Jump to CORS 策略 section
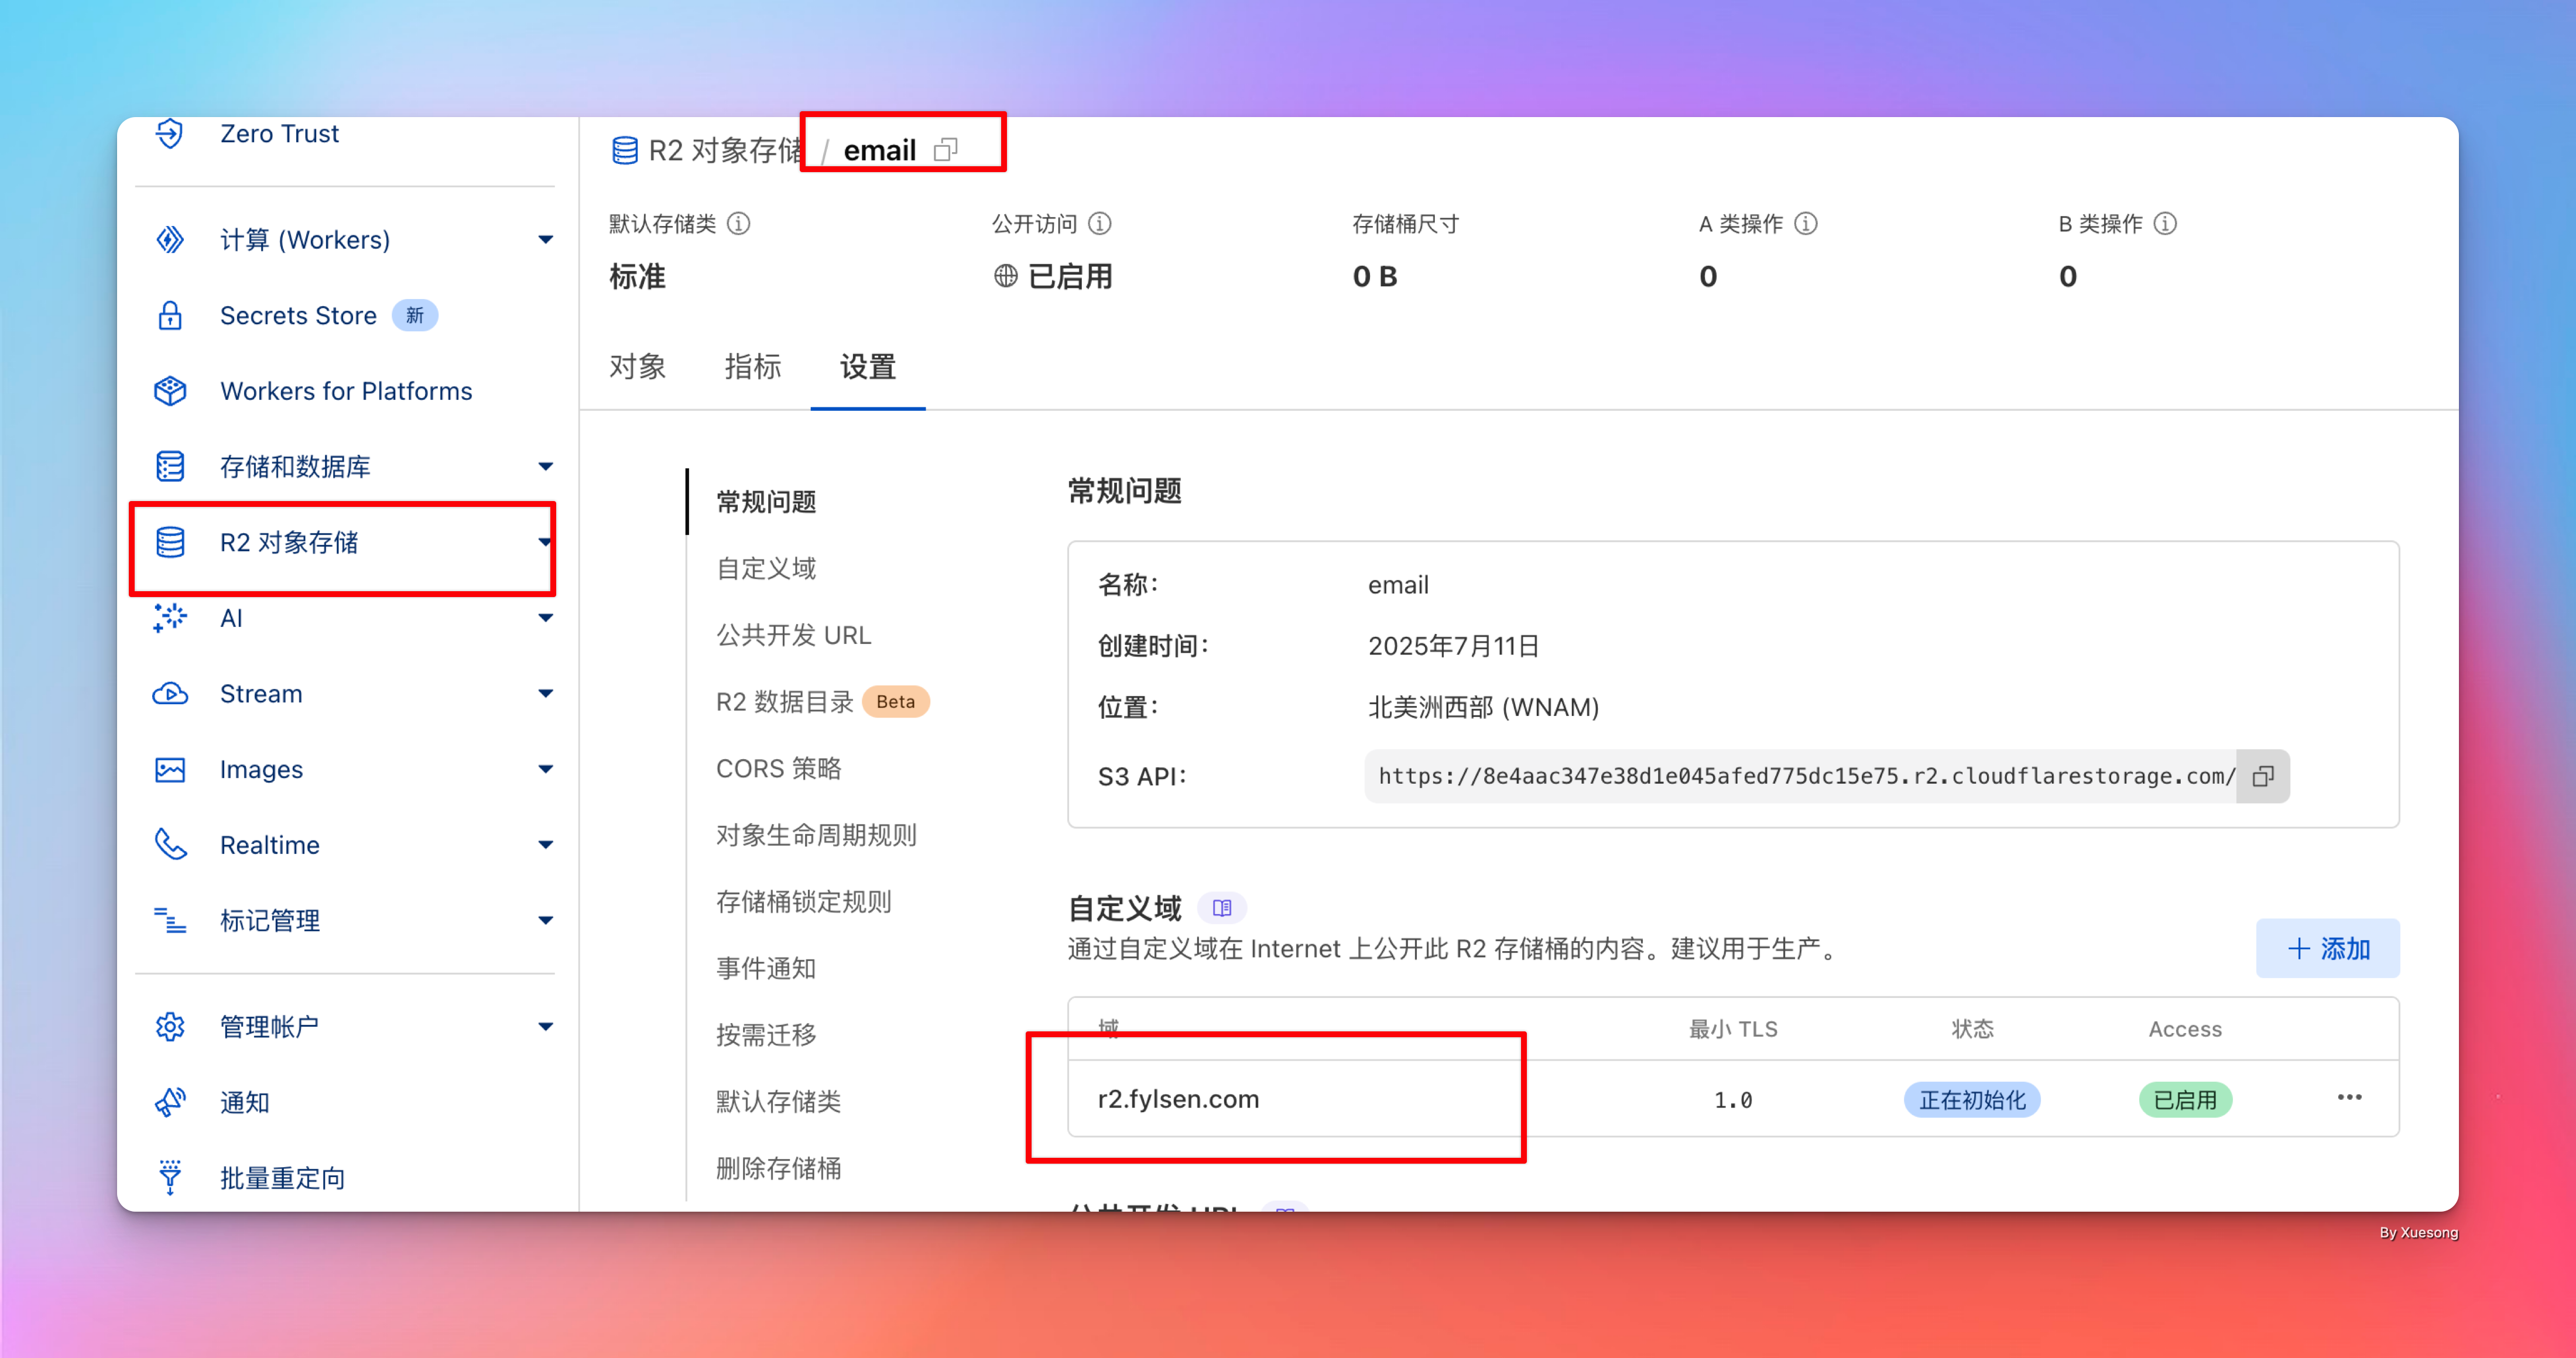2576x1358 pixels. tap(779, 769)
